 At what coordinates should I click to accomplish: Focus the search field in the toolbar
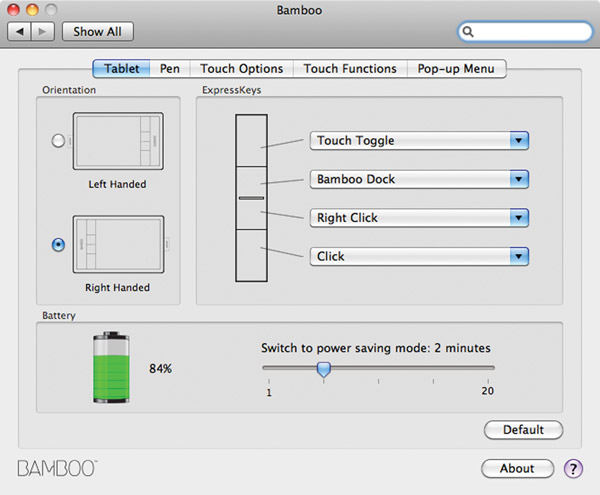coord(525,31)
